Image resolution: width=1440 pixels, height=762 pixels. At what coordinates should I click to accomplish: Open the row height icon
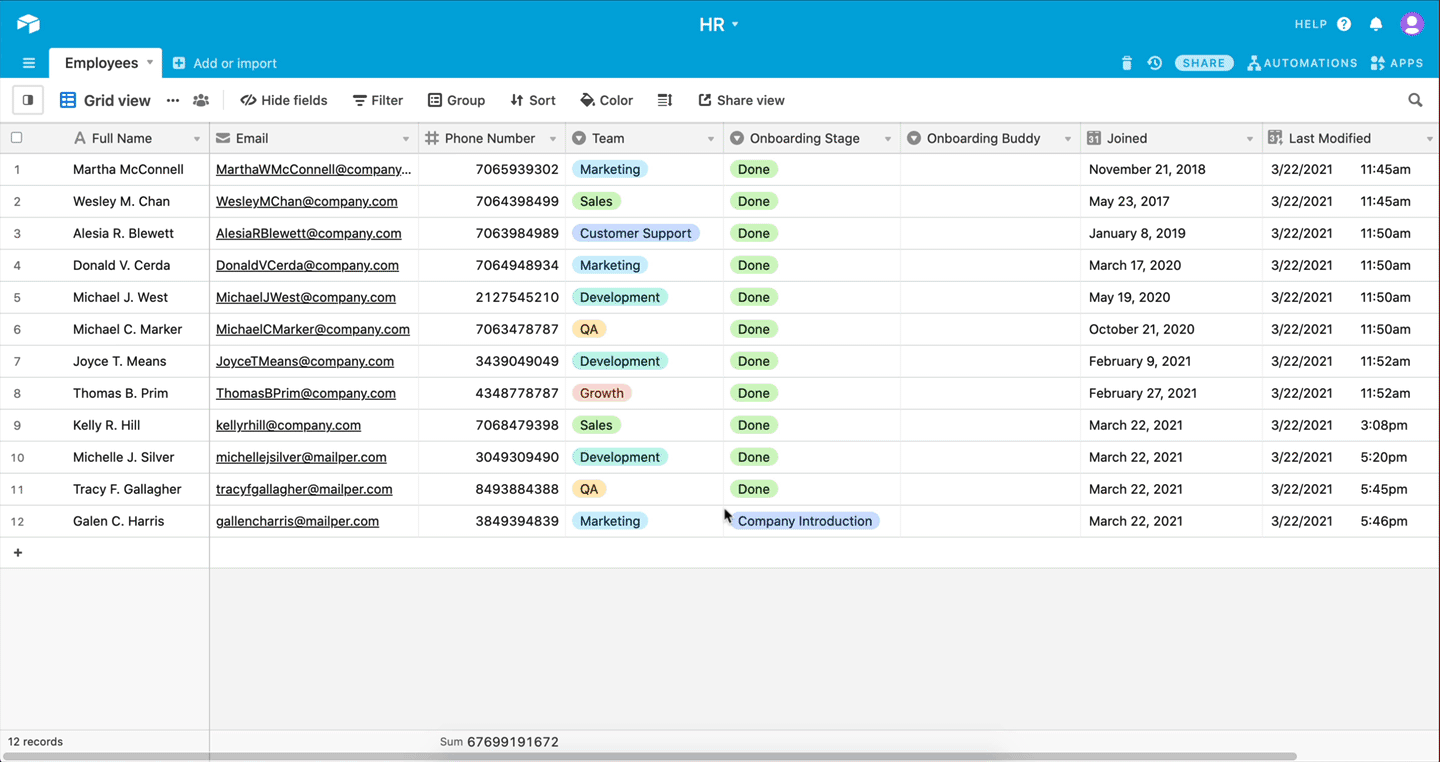(x=665, y=100)
